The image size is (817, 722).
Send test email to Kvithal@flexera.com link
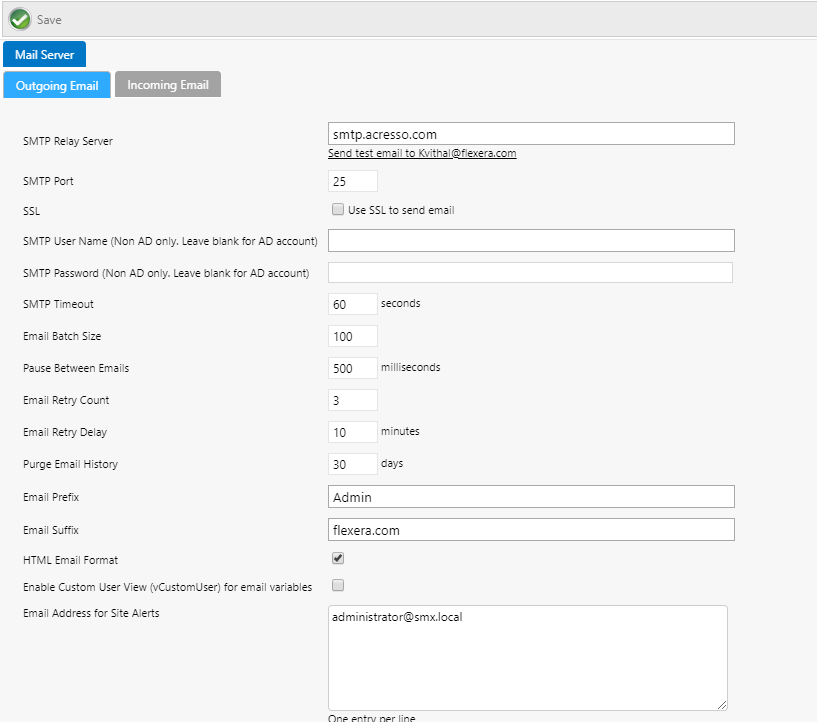[x=422, y=154]
